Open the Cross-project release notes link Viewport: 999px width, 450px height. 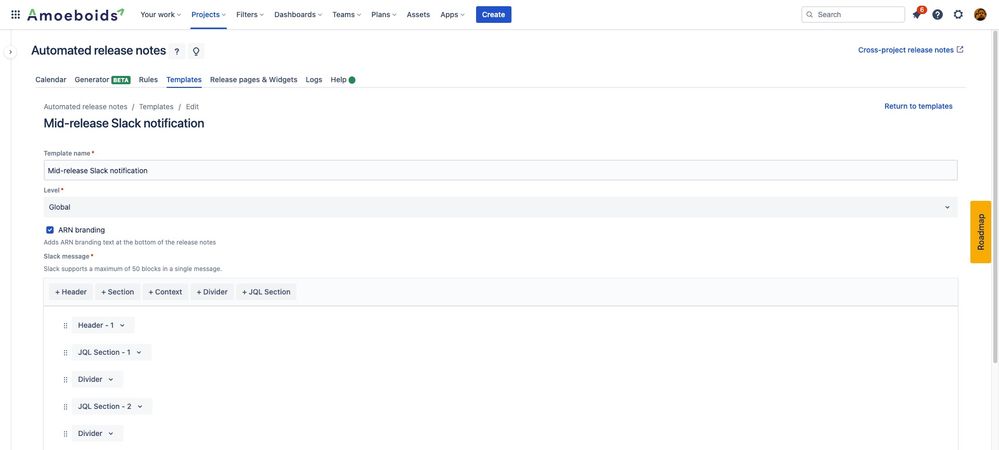pos(910,50)
